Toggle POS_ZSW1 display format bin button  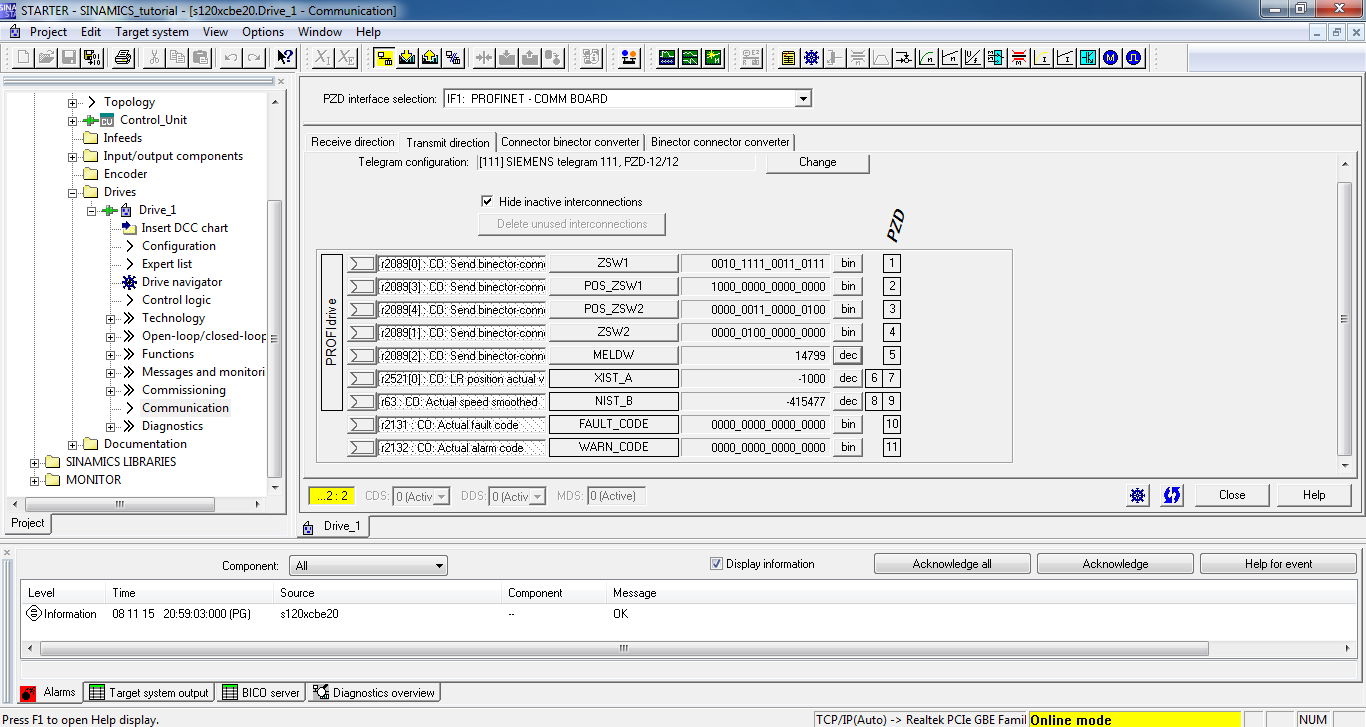[x=848, y=286]
